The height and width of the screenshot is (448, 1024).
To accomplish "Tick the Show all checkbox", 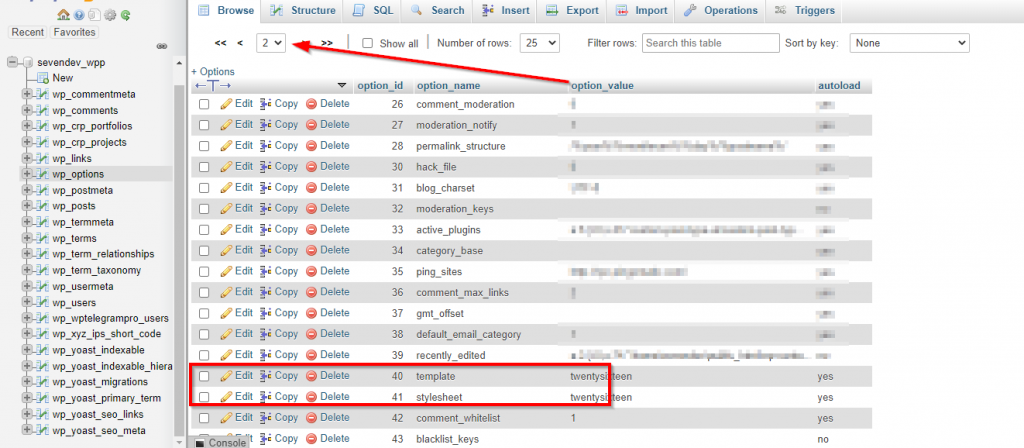I will [368, 43].
